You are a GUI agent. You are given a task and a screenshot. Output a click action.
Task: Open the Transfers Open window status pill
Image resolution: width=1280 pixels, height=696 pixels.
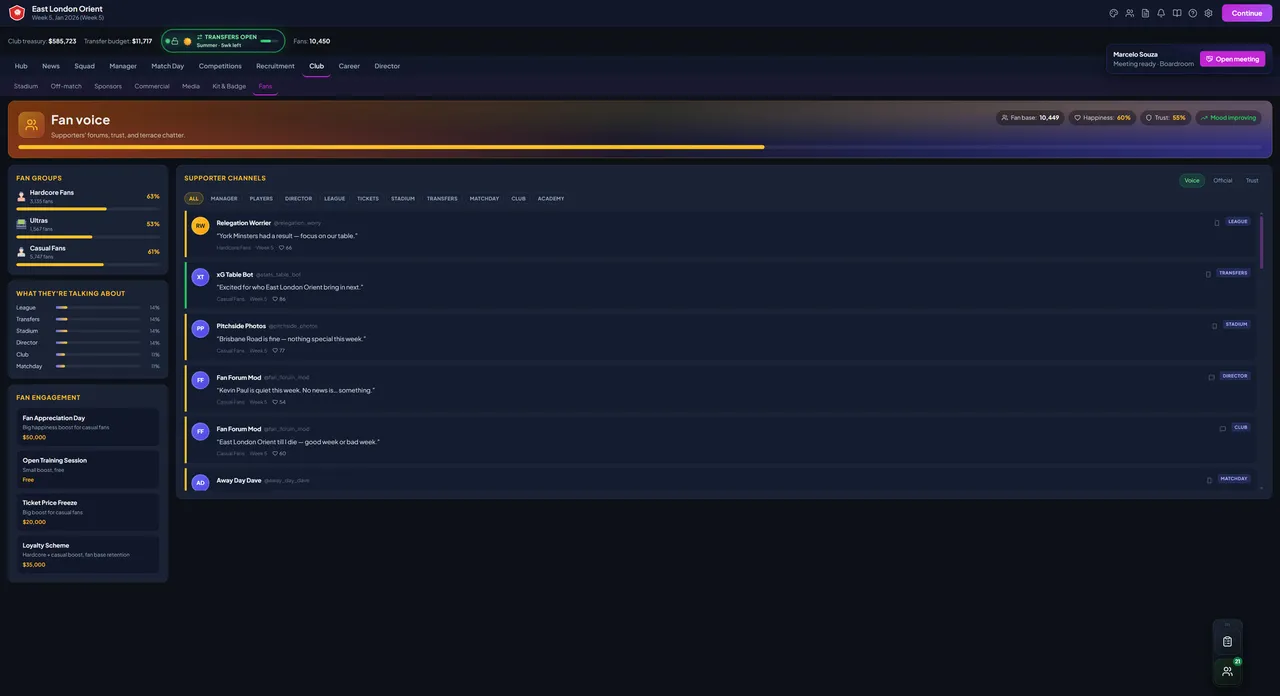(223, 41)
